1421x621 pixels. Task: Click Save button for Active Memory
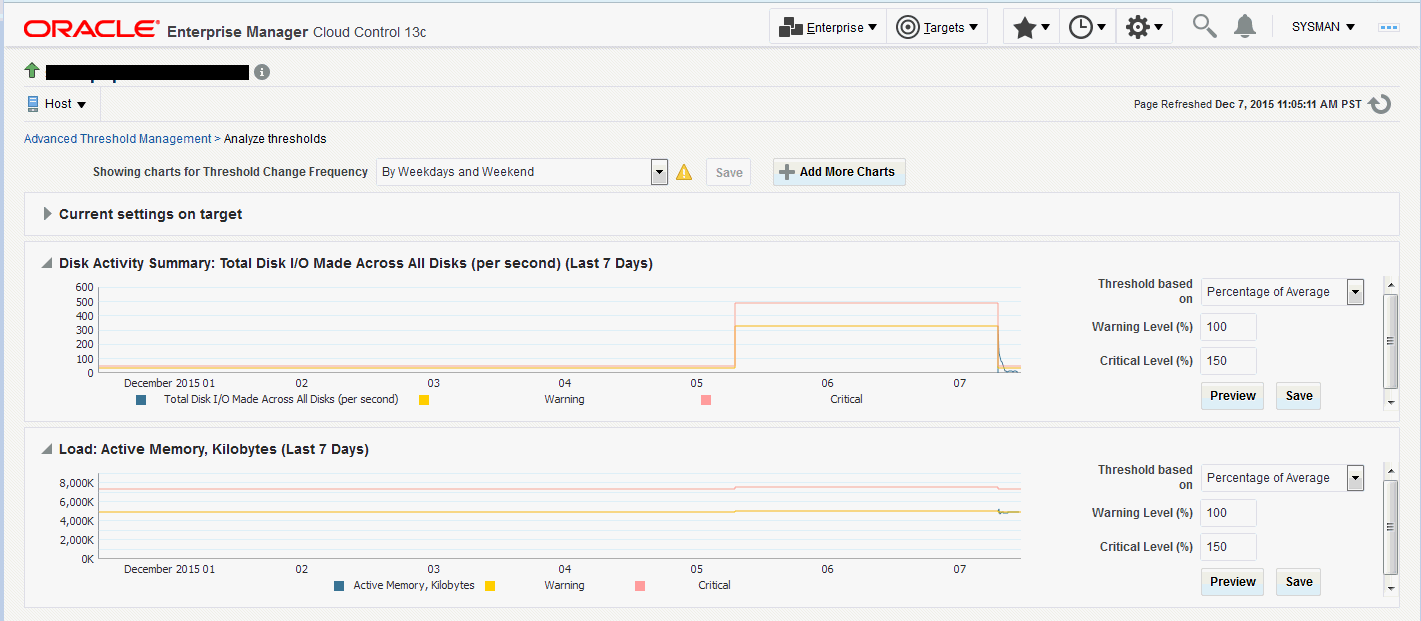tap(1298, 582)
